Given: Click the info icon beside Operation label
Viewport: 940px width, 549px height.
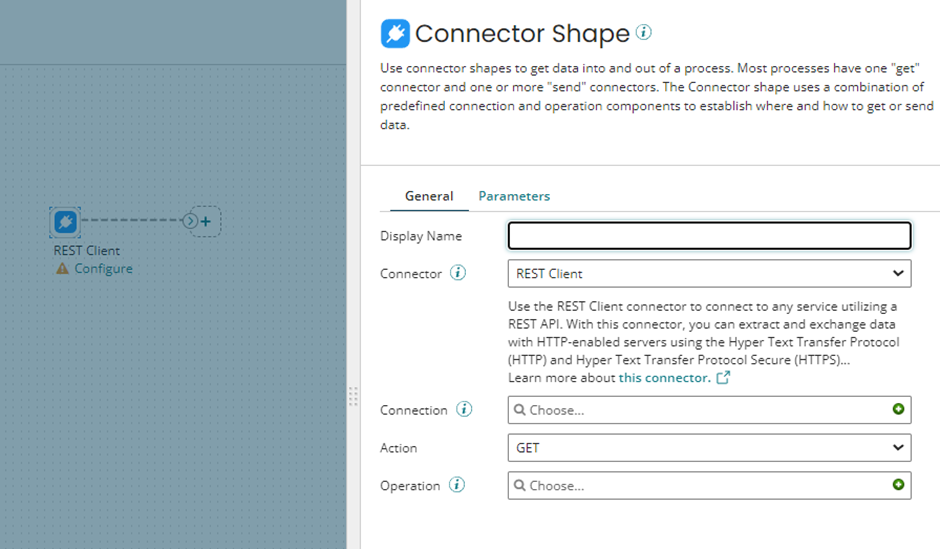Looking at the screenshot, I should coord(457,485).
